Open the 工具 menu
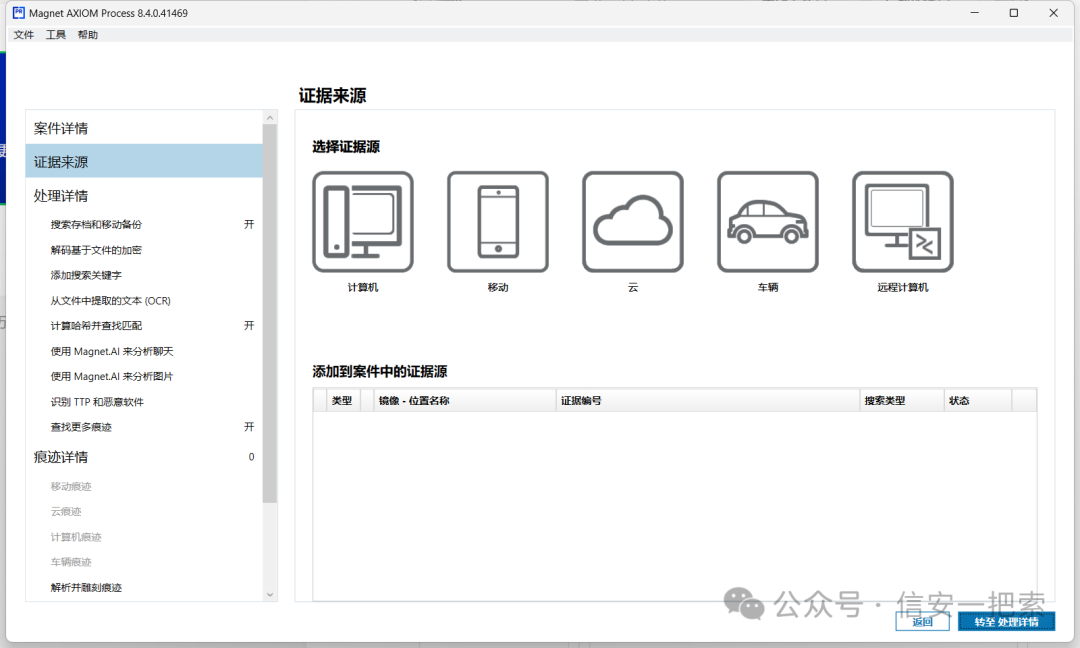 point(56,34)
